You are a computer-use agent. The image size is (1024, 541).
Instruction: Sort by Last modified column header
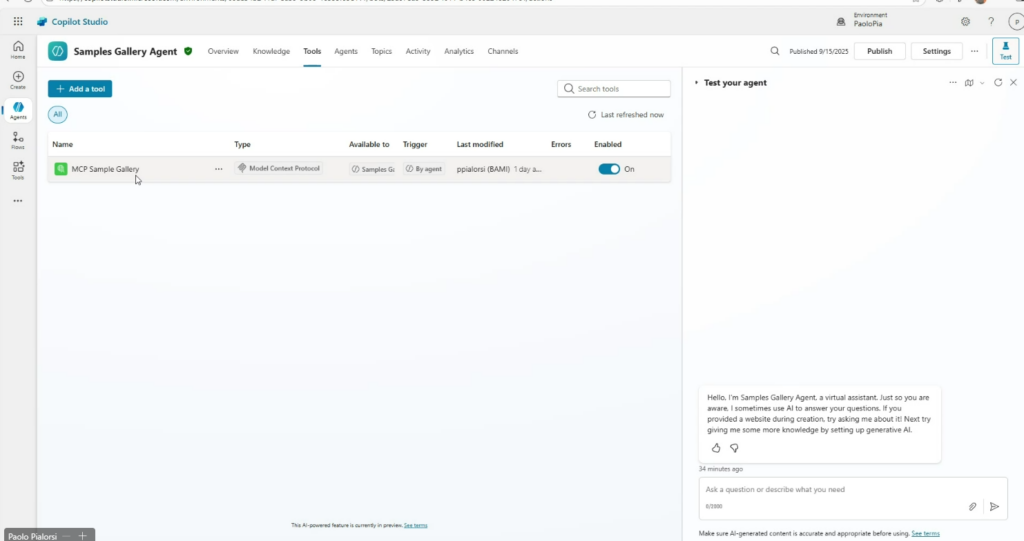(x=480, y=144)
